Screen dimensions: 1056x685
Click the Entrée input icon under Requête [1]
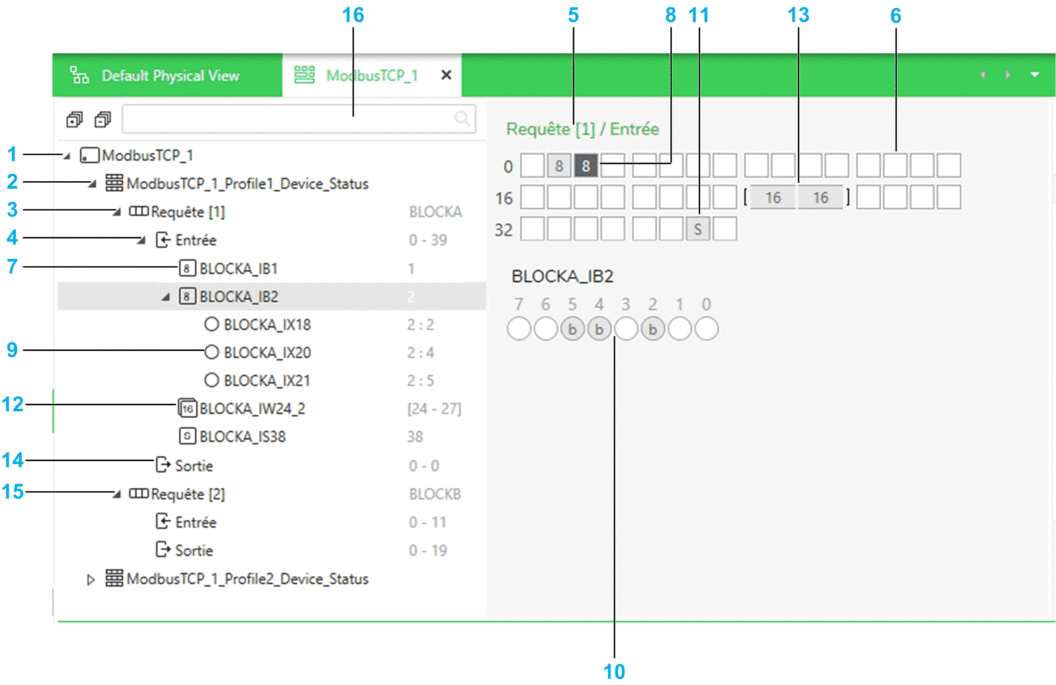162,240
